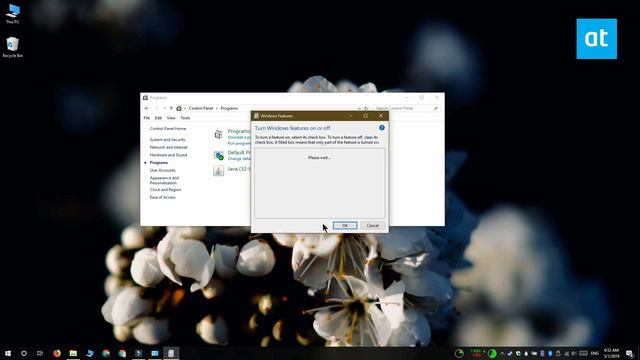Screen dimensions: 640x360
Task: Select Programs in the left sidebar
Action: pos(159,163)
